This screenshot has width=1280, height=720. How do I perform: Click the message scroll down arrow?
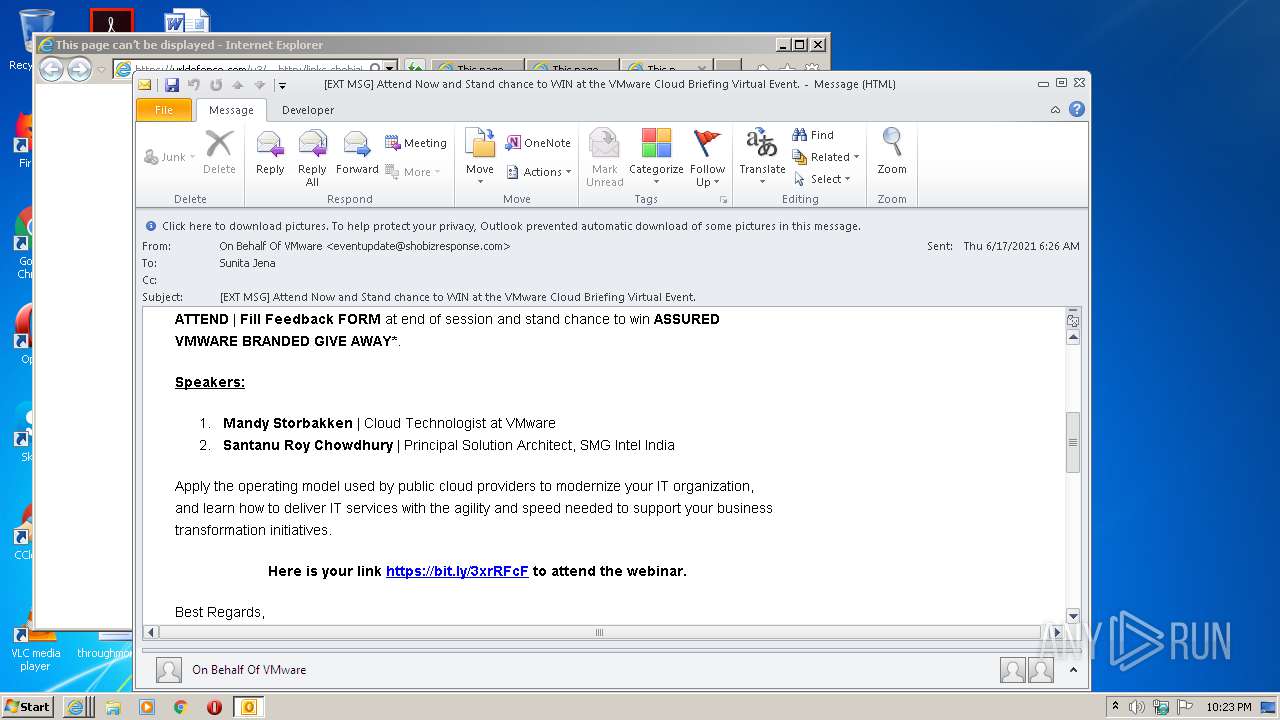(1073, 616)
